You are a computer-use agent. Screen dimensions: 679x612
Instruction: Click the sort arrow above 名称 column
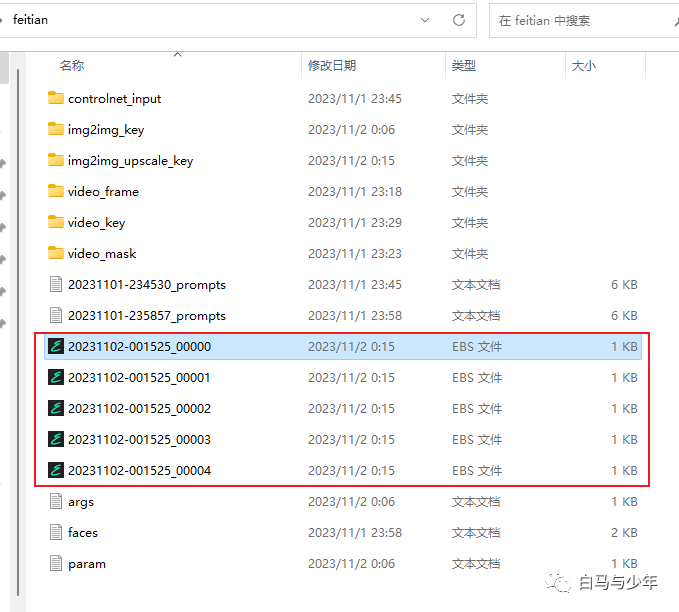point(177,55)
